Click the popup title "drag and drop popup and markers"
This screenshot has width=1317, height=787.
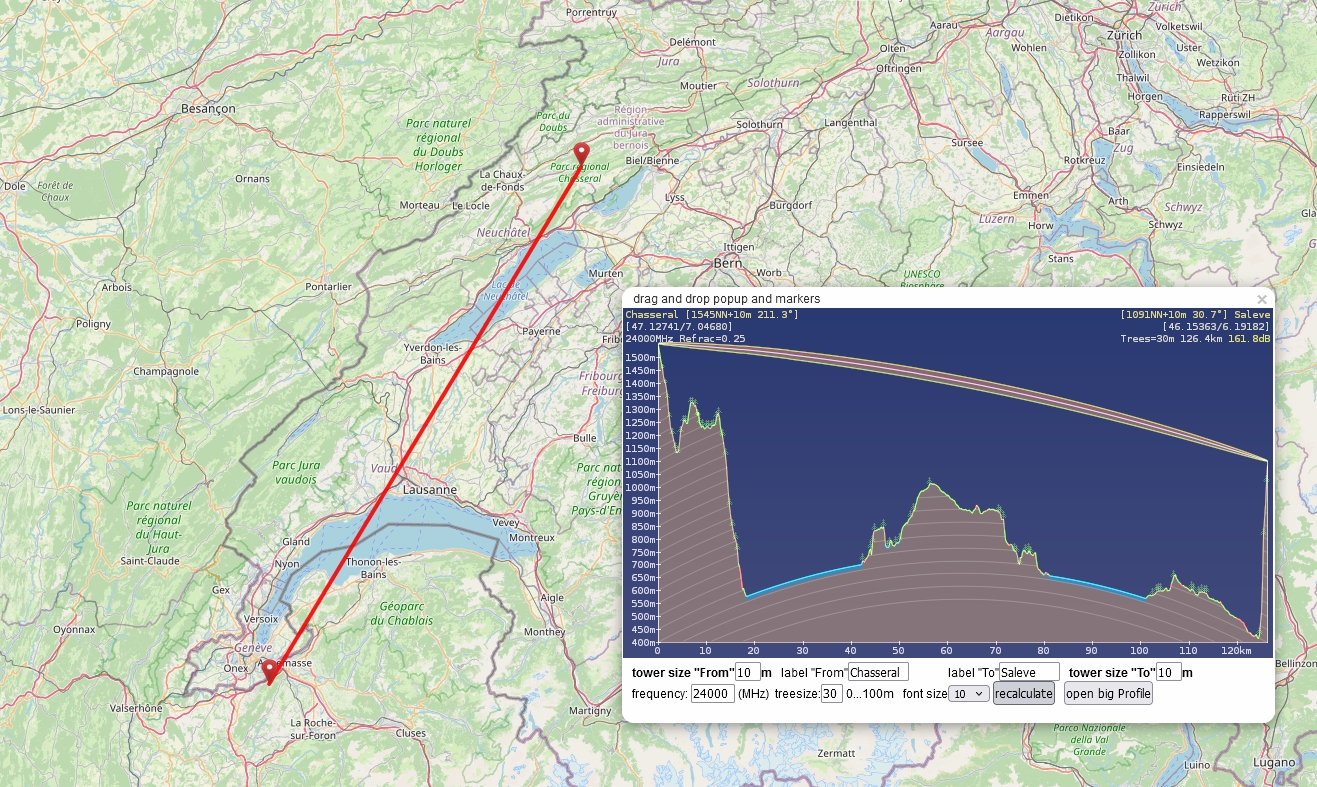click(x=726, y=299)
